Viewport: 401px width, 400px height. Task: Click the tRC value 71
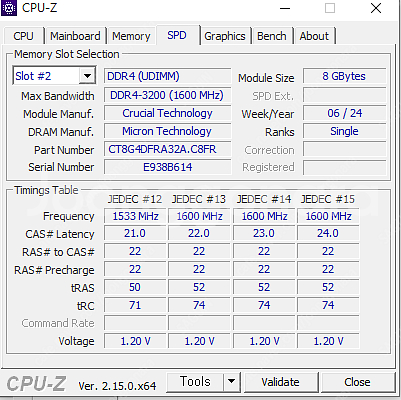(x=135, y=305)
